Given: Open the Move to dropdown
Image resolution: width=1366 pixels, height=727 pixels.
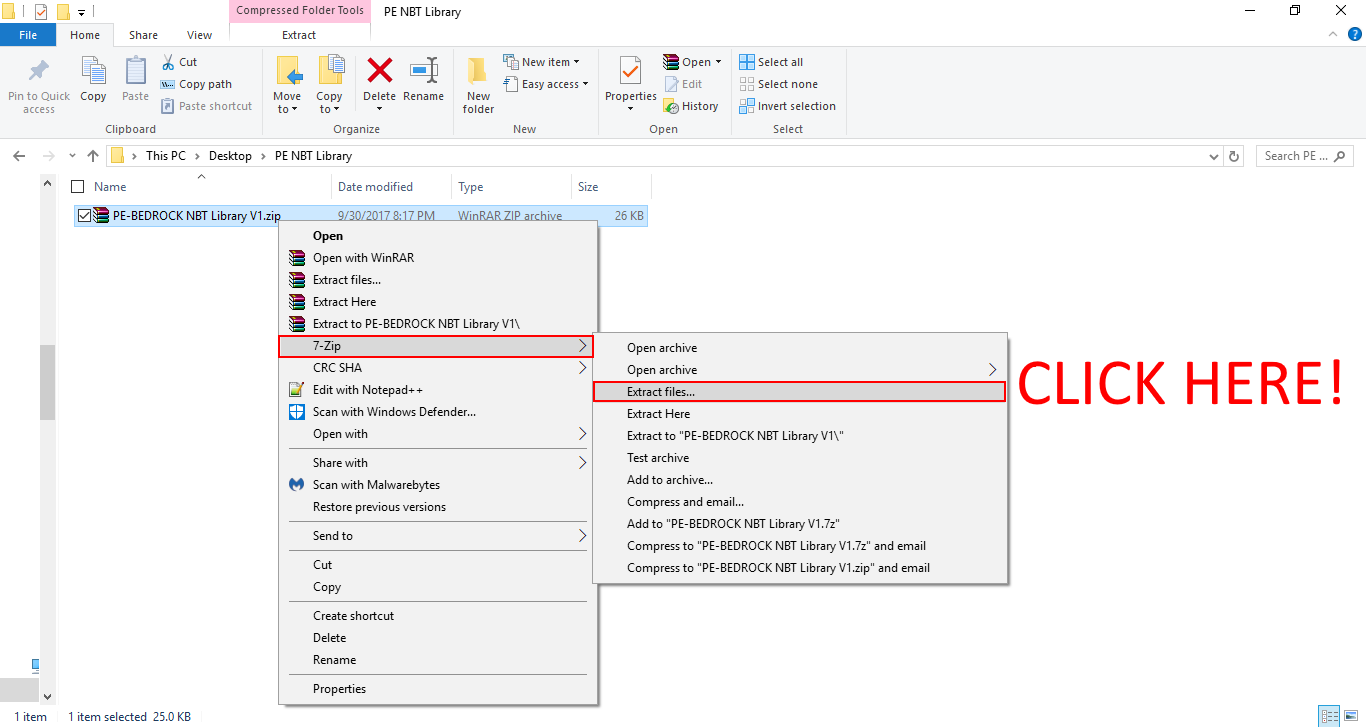Looking at the screenshot, I should coord(287,103).
